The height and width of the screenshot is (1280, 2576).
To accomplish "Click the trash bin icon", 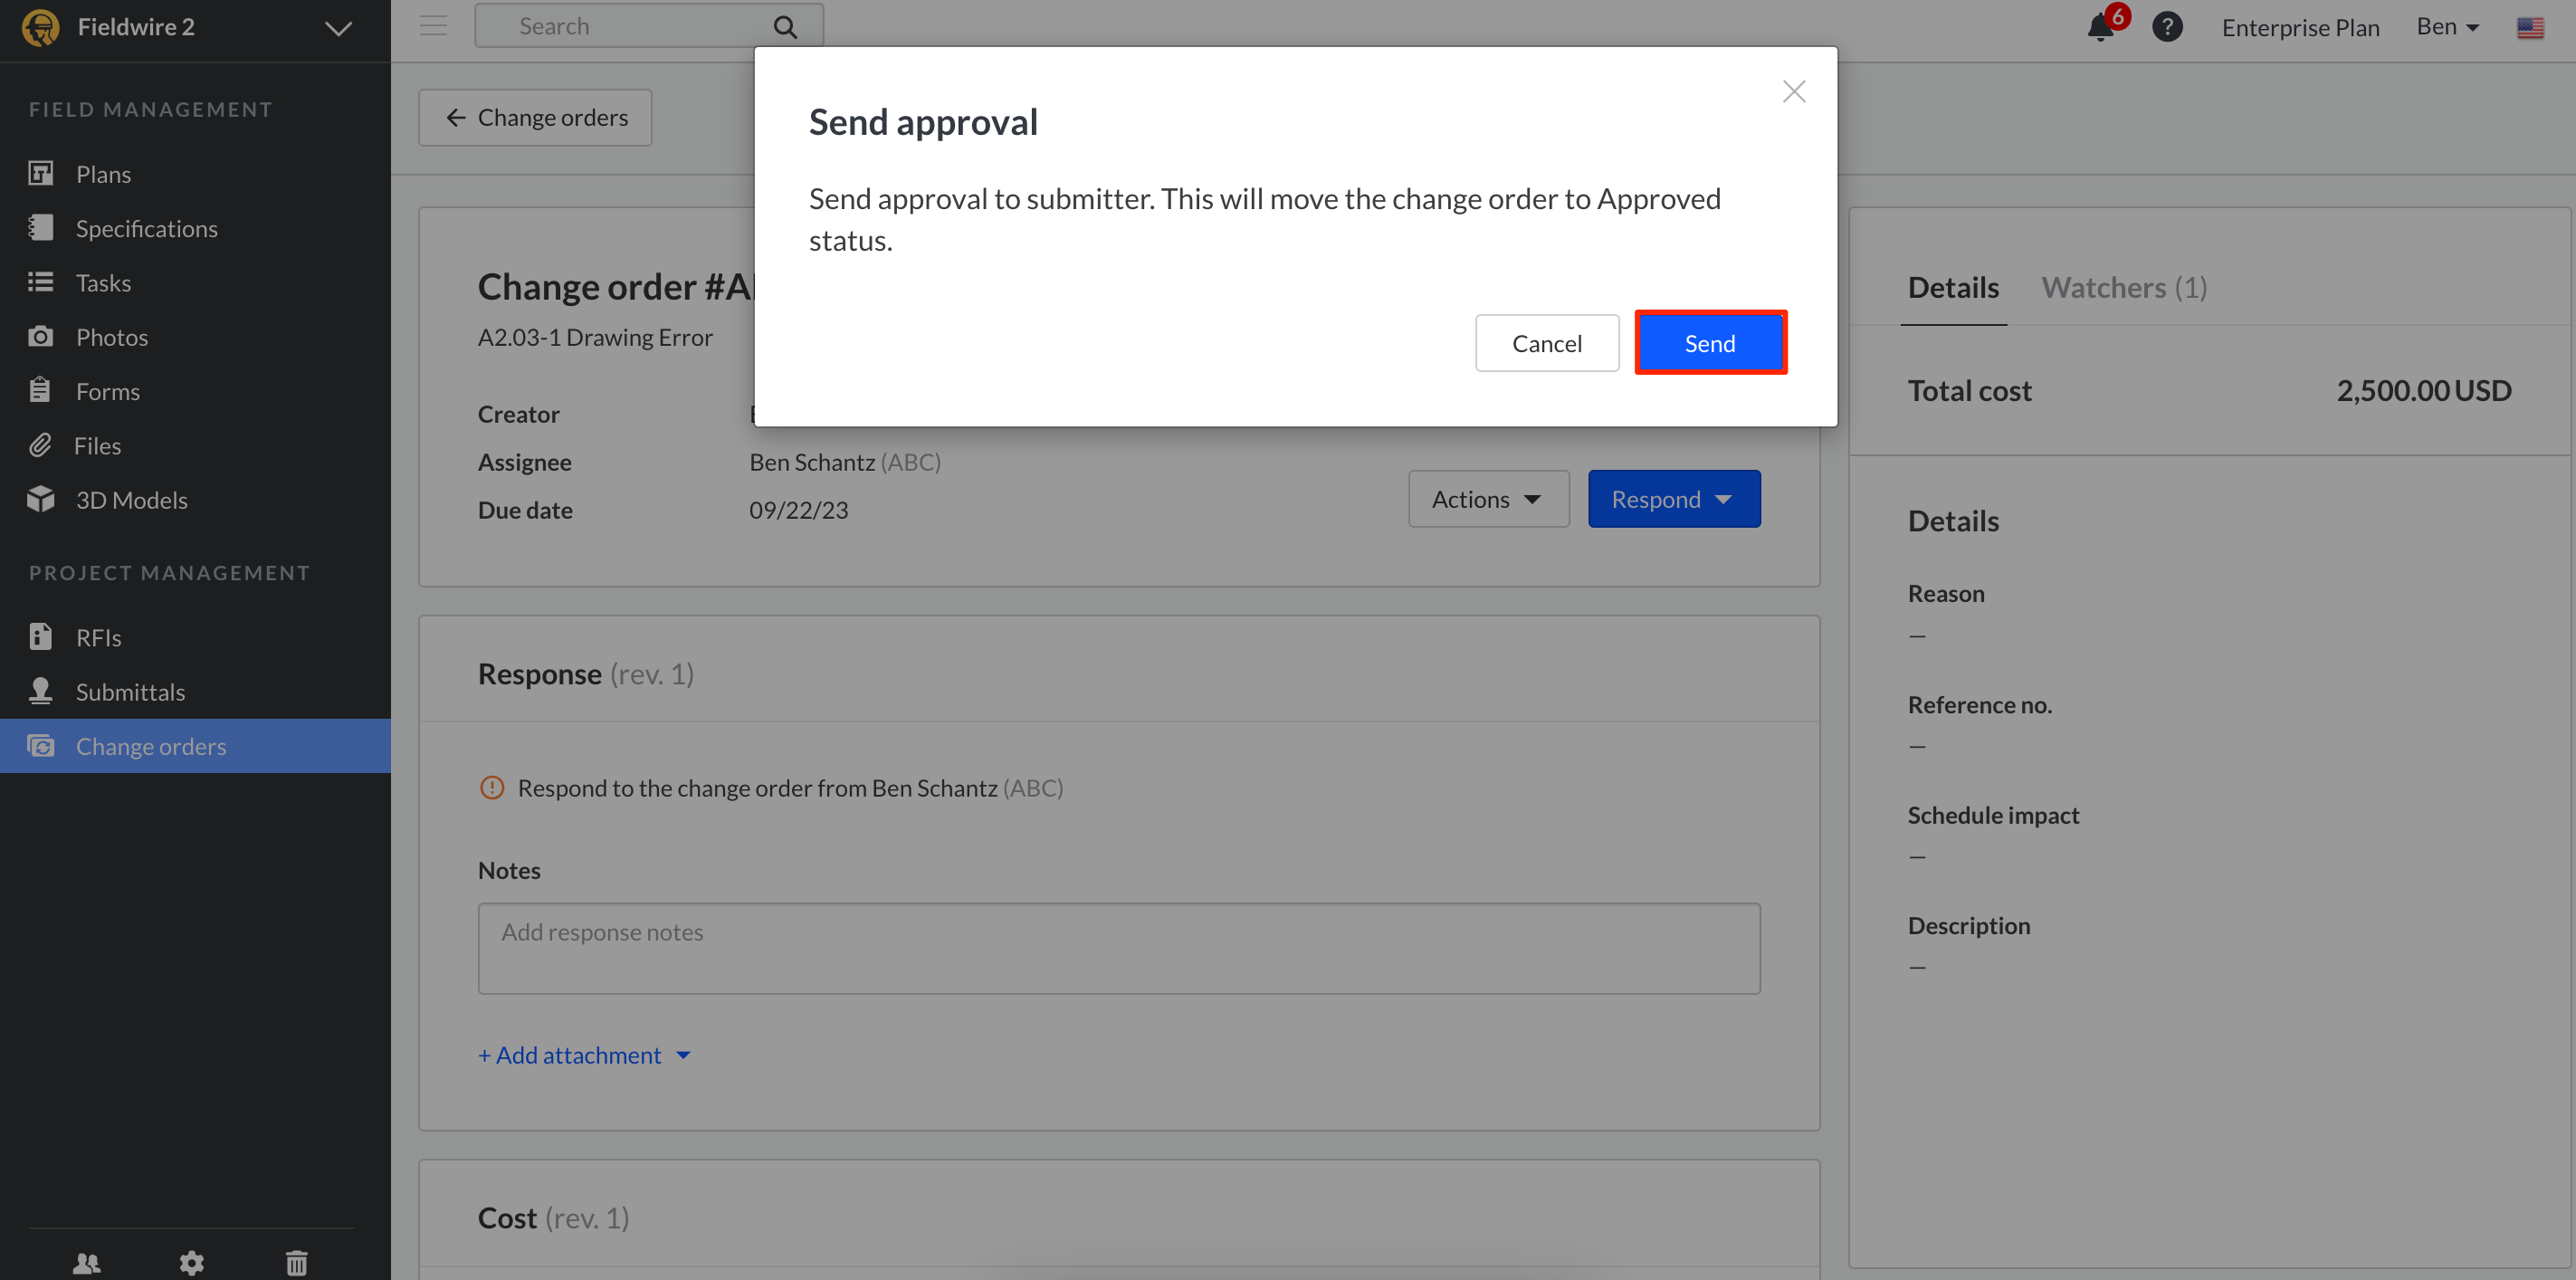I will [297, 1263].
